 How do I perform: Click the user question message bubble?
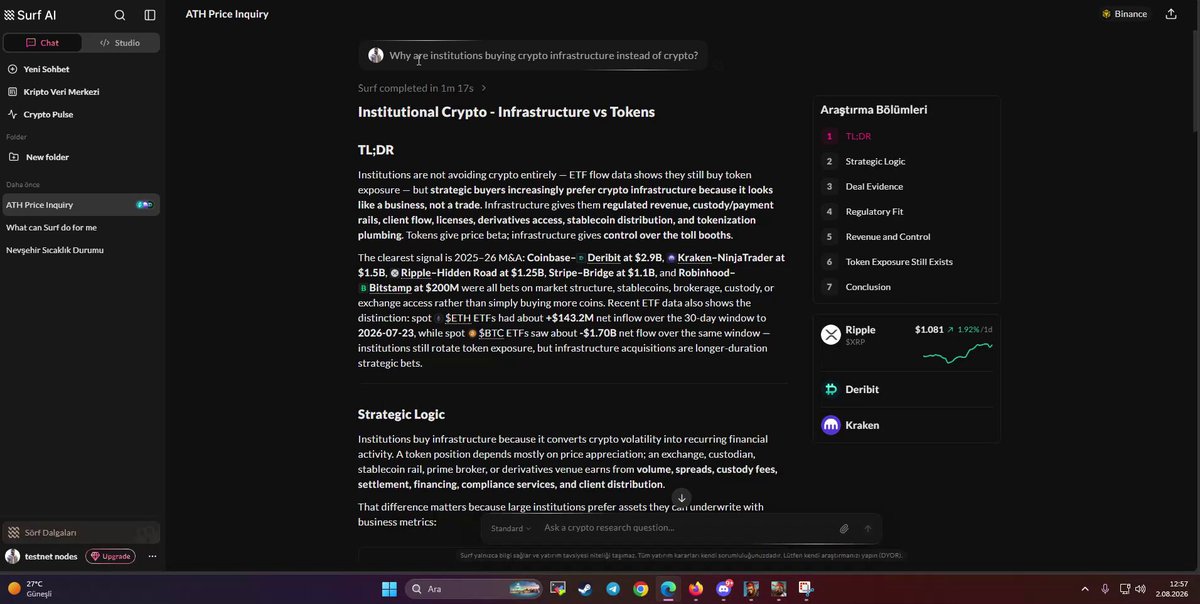(533, 55)
